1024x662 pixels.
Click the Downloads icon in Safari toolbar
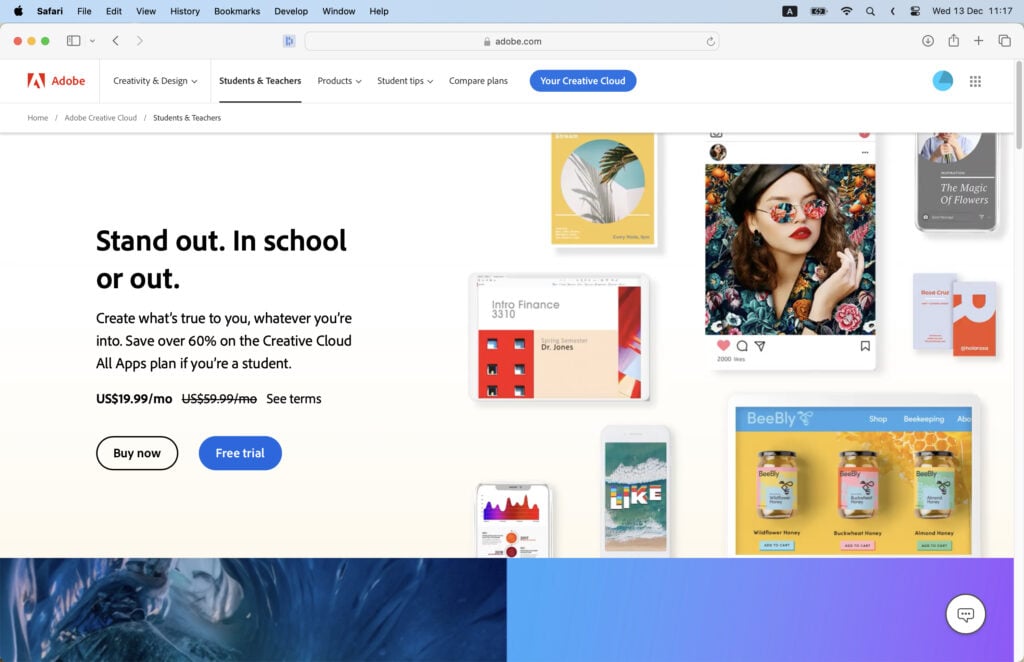tap(929, 41)
